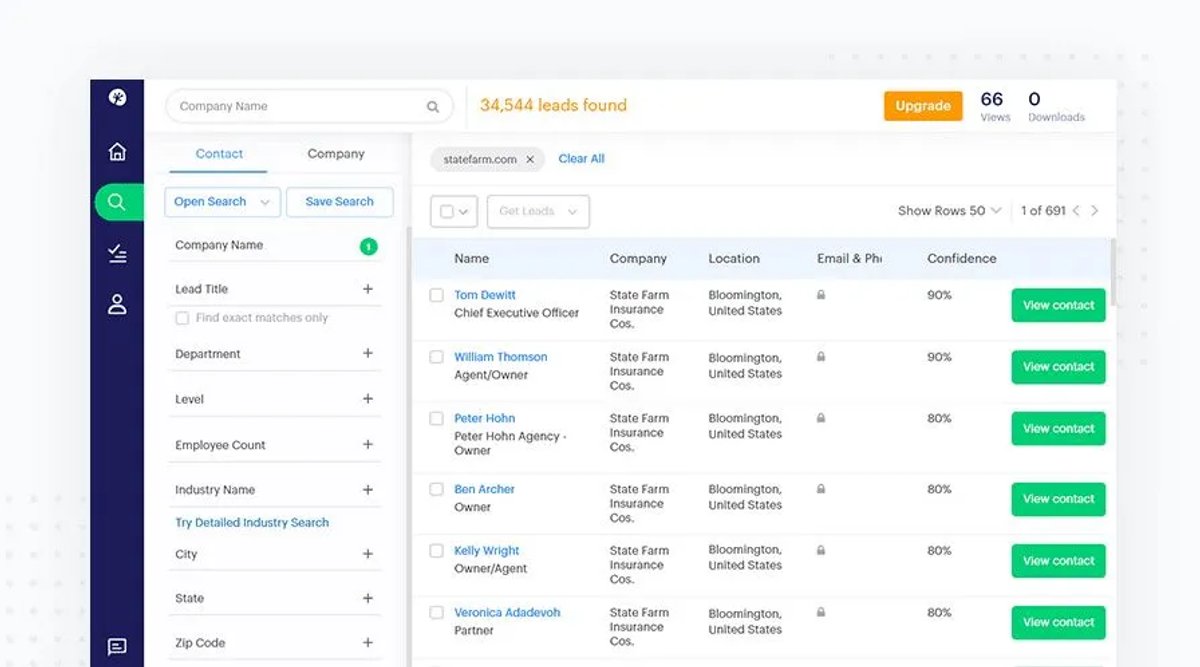Image resolution: width=1200 pixels, height=667 pixels.
Task: Click the orange Upgrade button
Action: [923, 106]
